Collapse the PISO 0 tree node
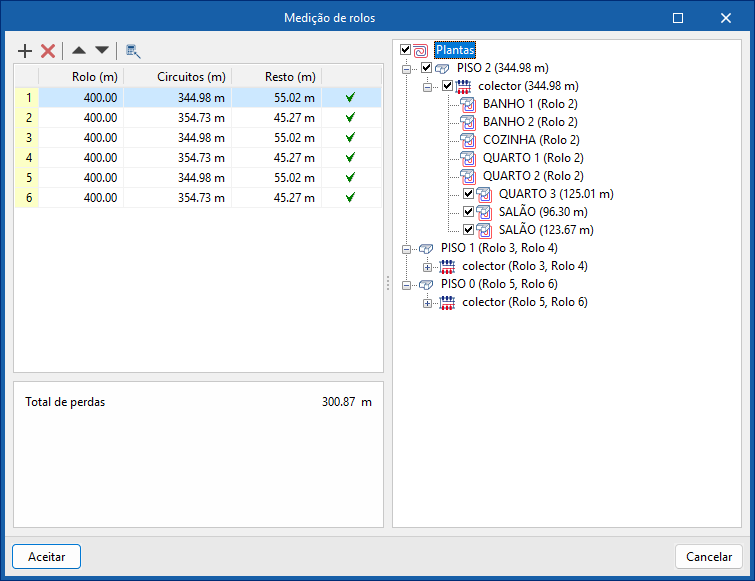The height and width of the screenshot is (581, 755). (406, 285)
